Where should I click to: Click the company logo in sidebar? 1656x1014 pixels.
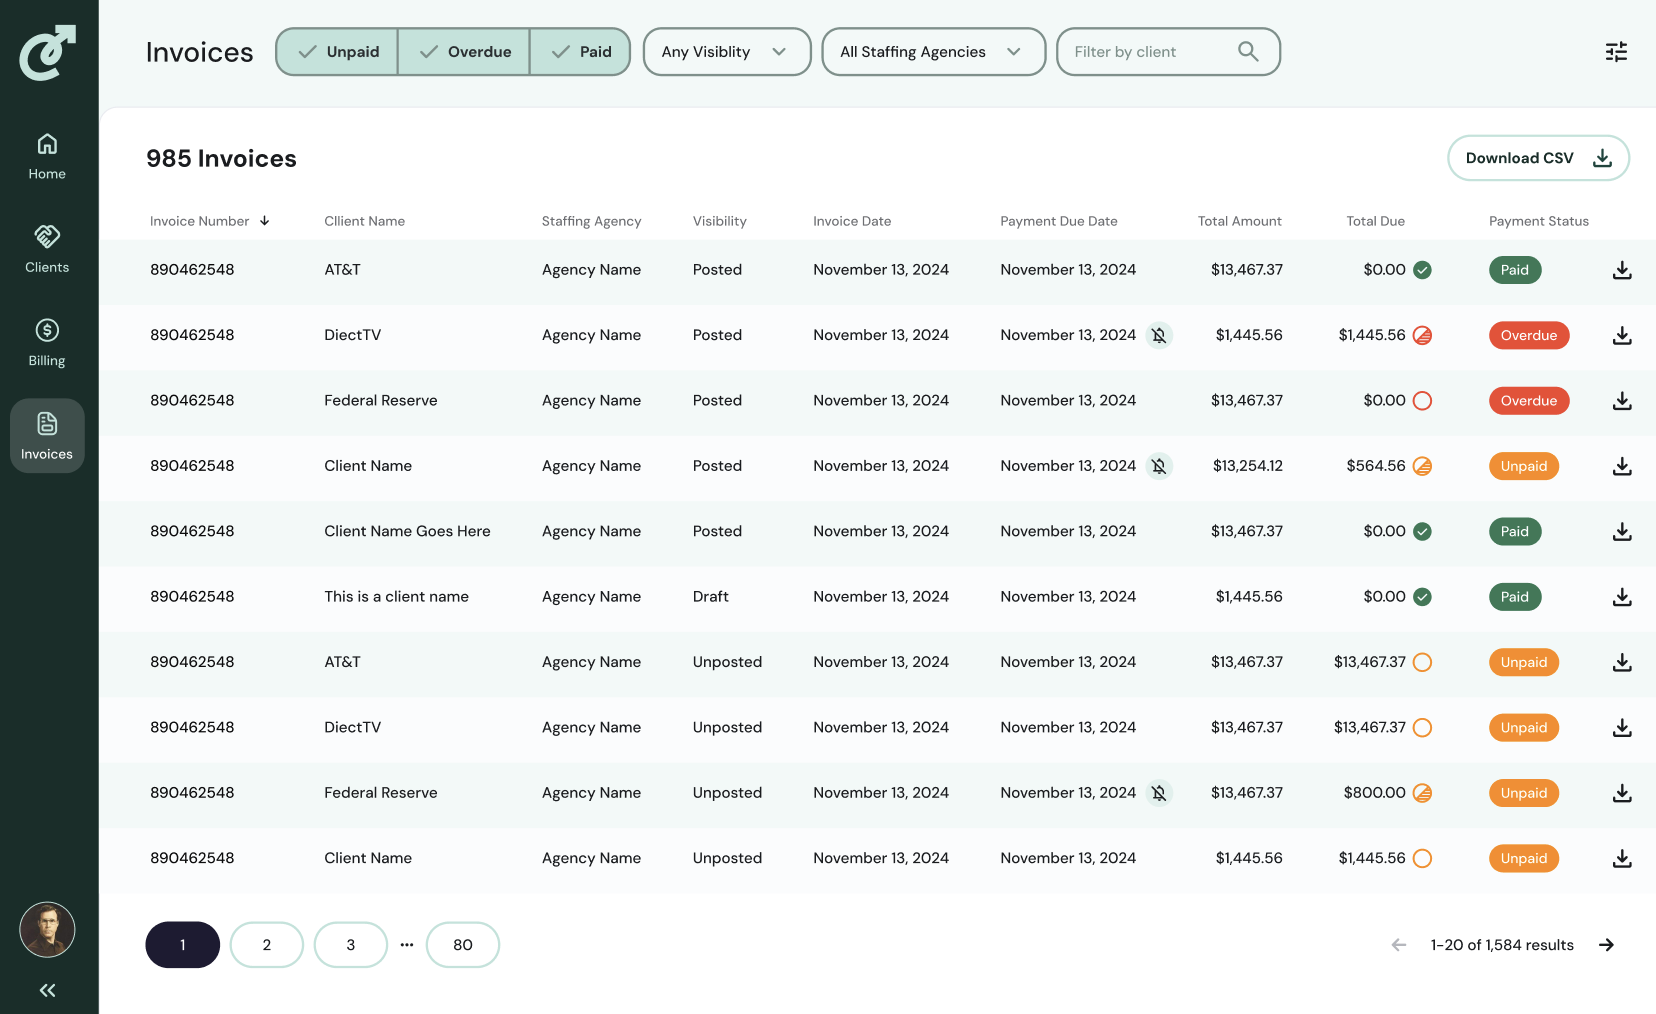coord(47,52)
